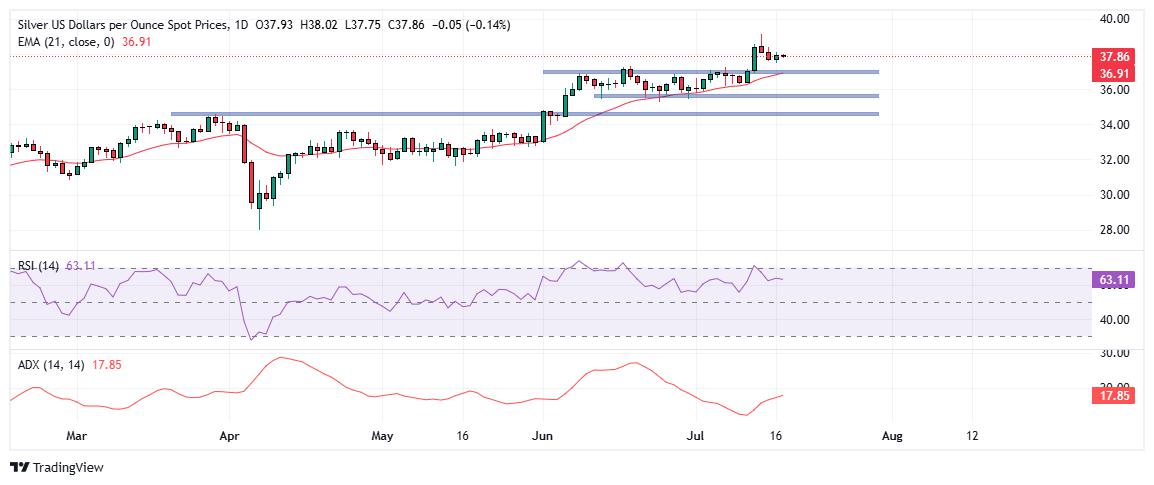Click the red 17.85 ADX value label
Screen dimensions: 1154x485
[x=1115, y=395]
